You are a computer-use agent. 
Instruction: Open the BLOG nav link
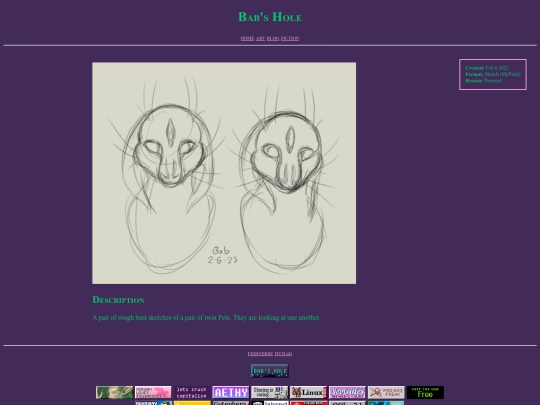273,38
